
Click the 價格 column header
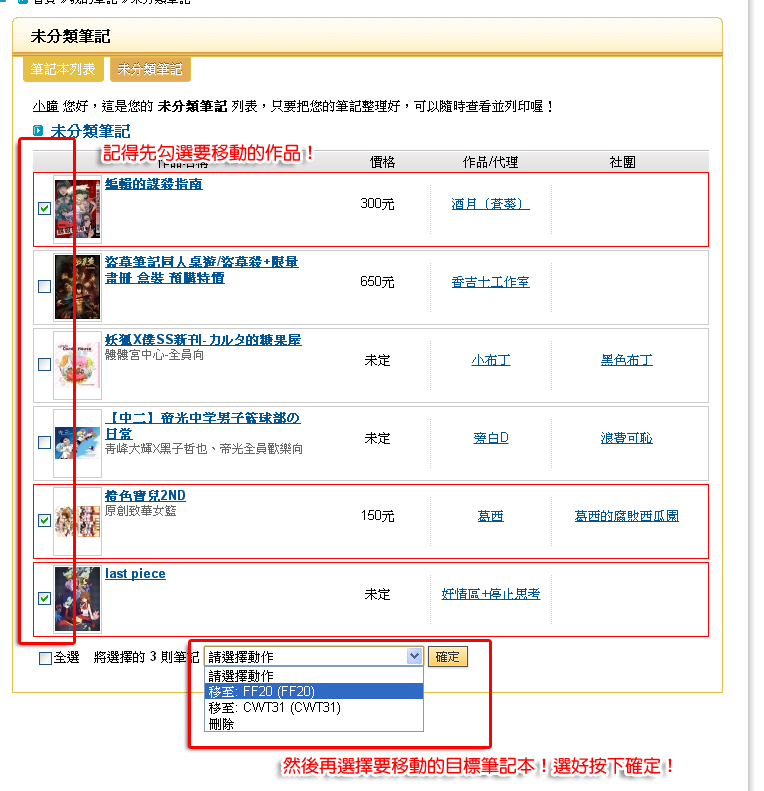coord(383,162)
